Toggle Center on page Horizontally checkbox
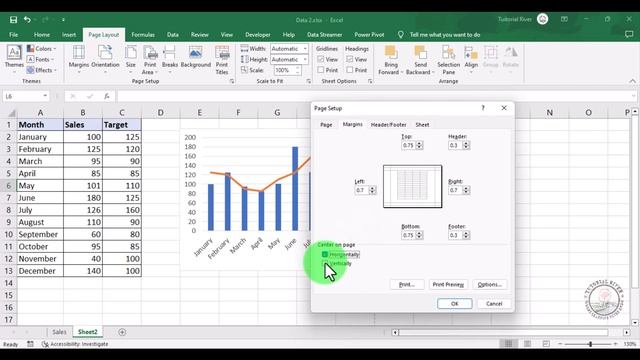 pos(325,254)
